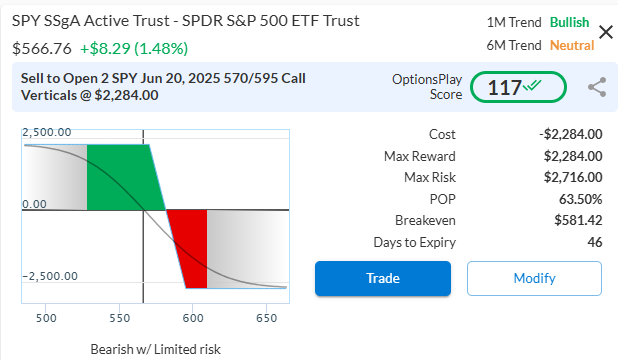
Task: Close the SPY strategy panel
Action: (x=605, y=32)
